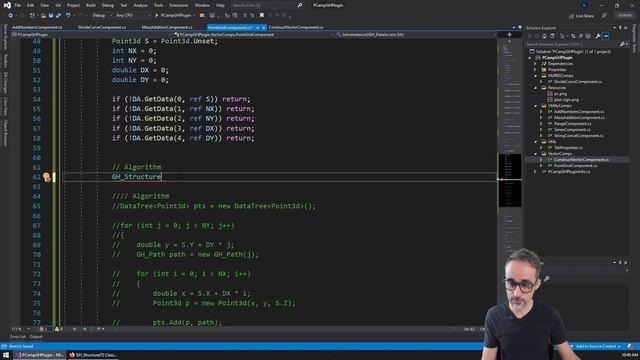The height and width of the screenshot is (360, 640).
Task: Open the Tools menu
Action: coord(158,5)
